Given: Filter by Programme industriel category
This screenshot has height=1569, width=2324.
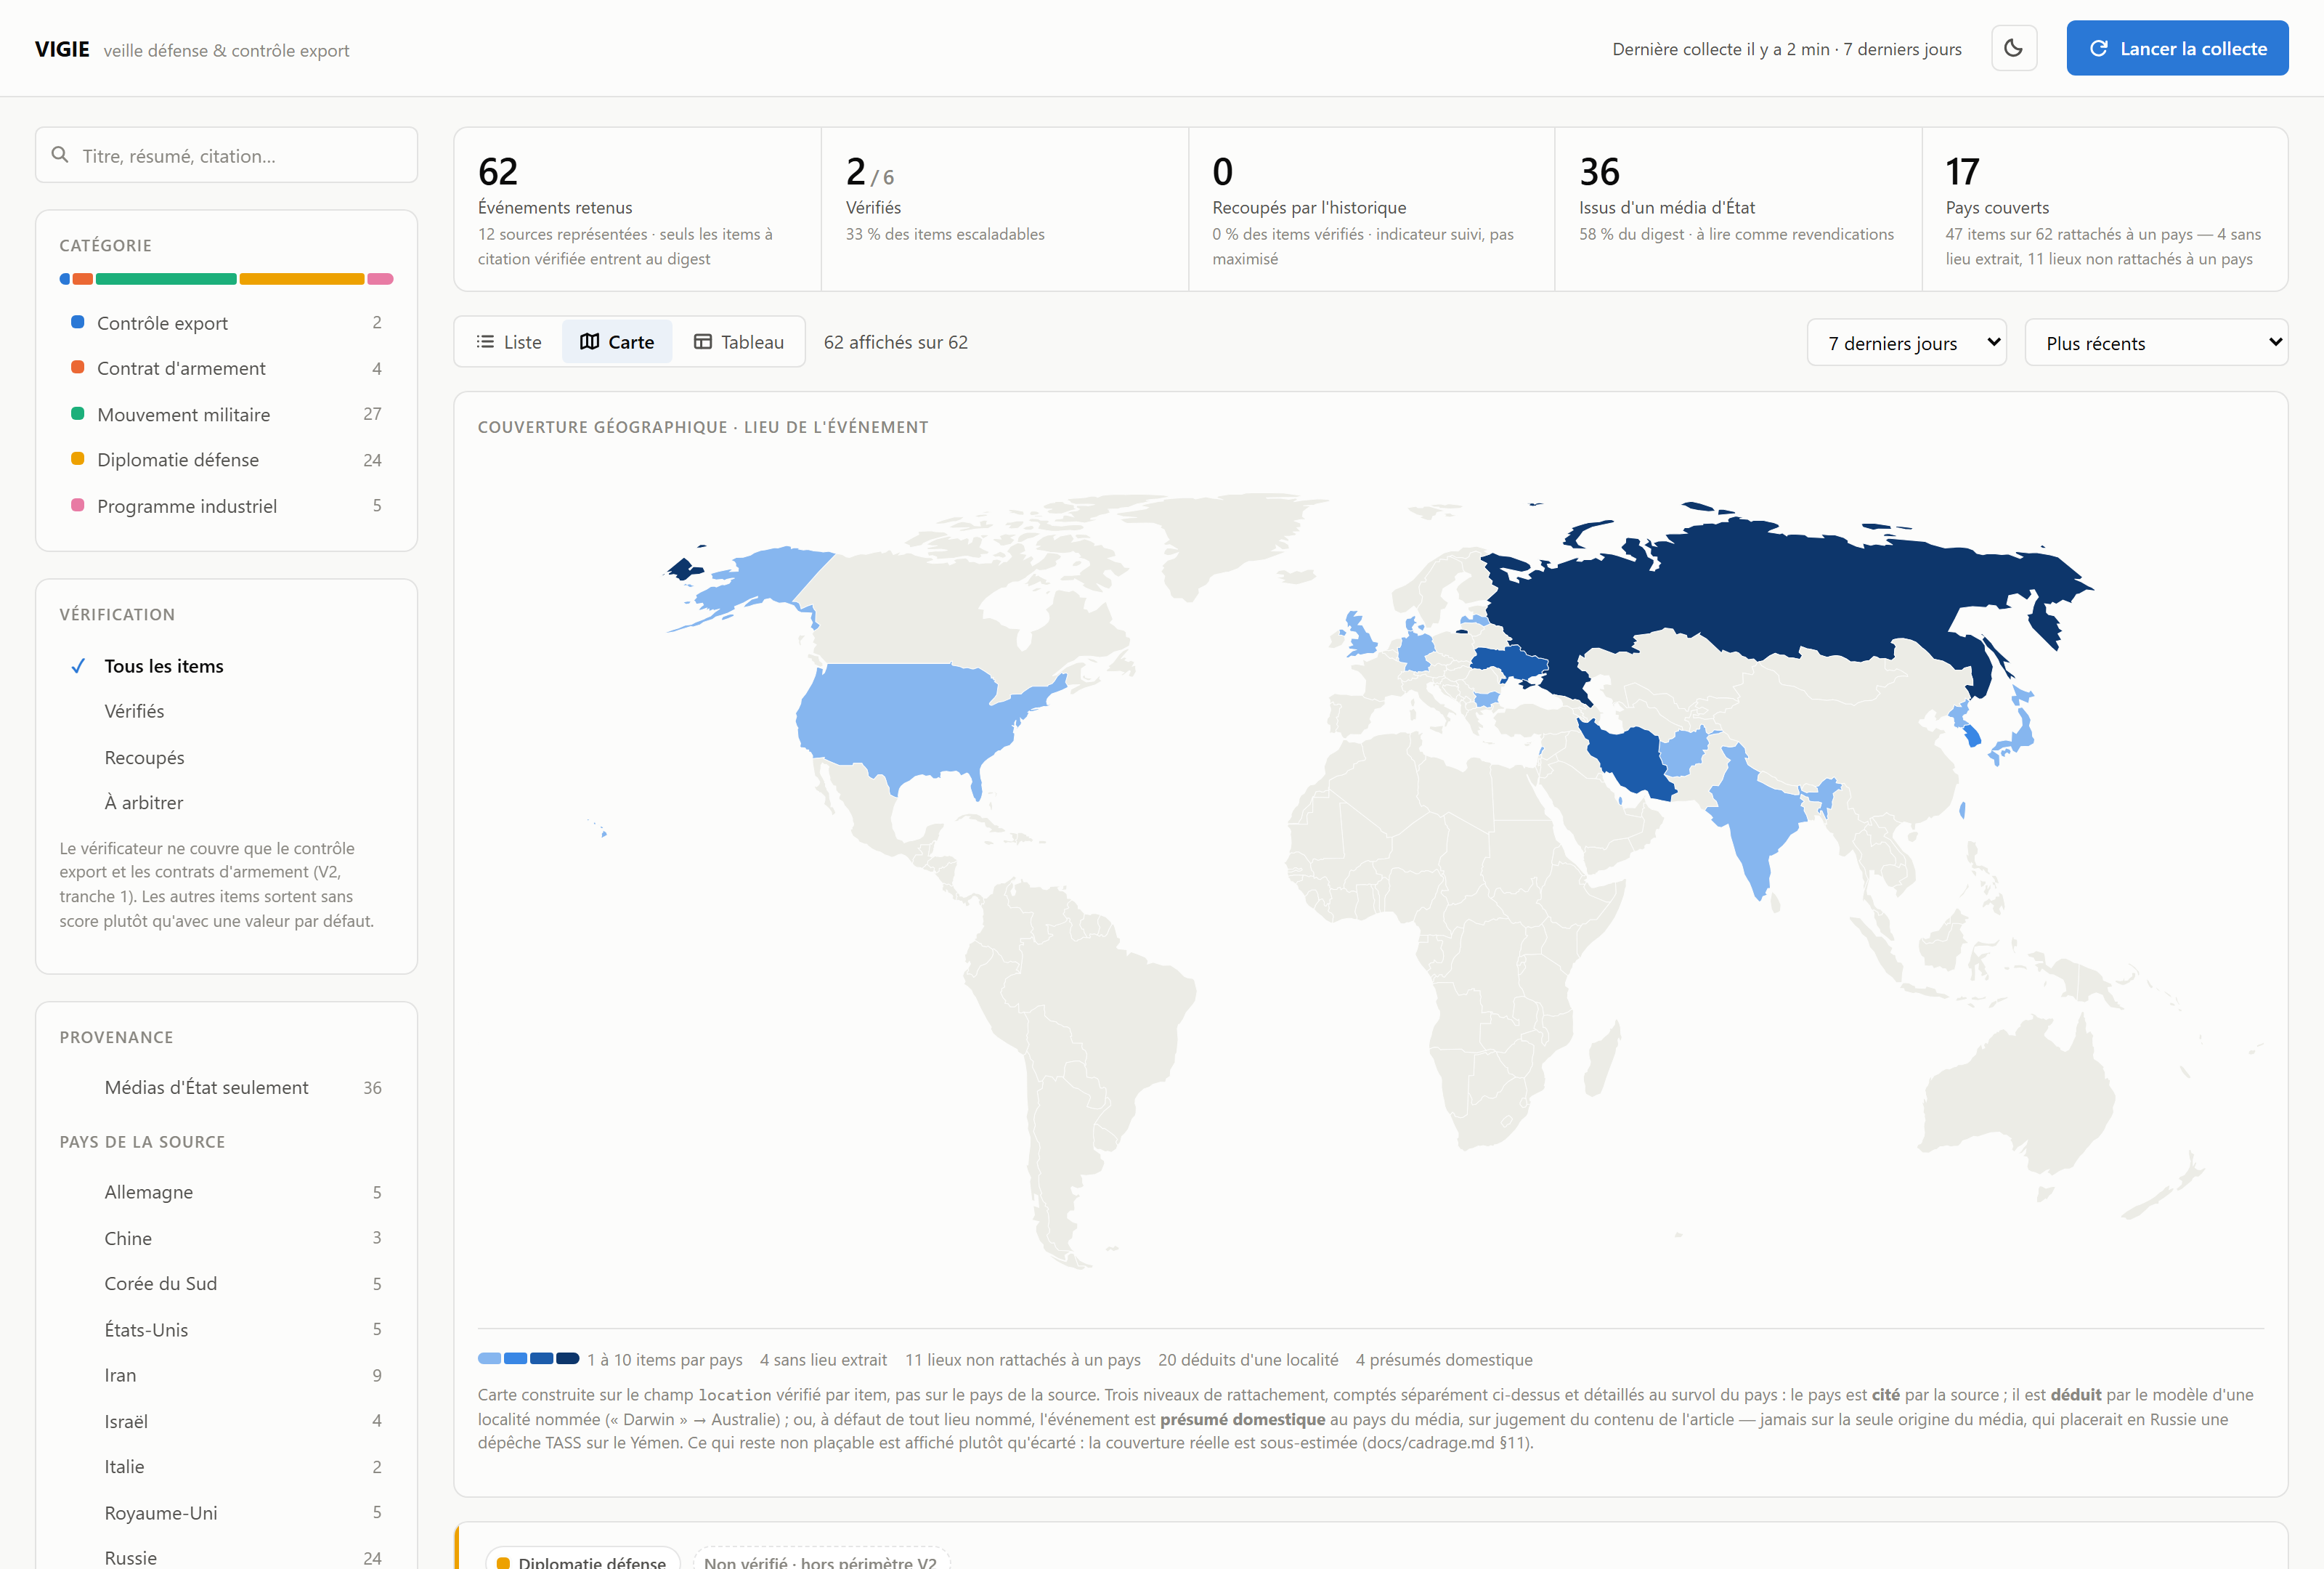Looking at the screenshot, I should [x=226, y=506].
